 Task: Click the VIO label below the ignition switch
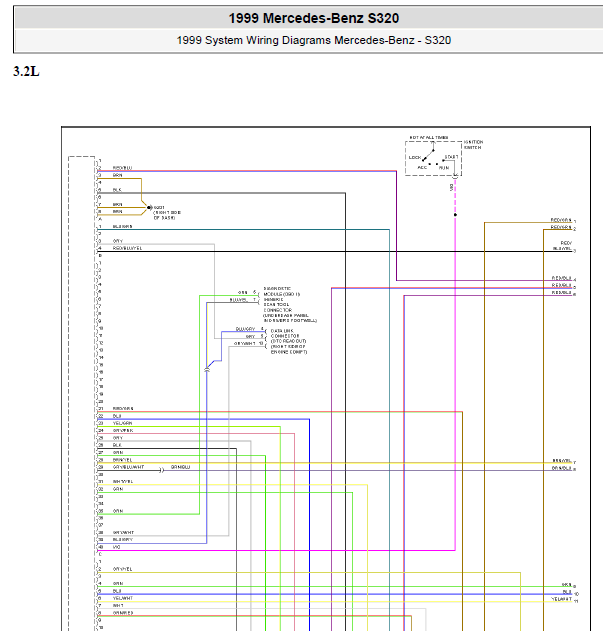pos(451,187)
